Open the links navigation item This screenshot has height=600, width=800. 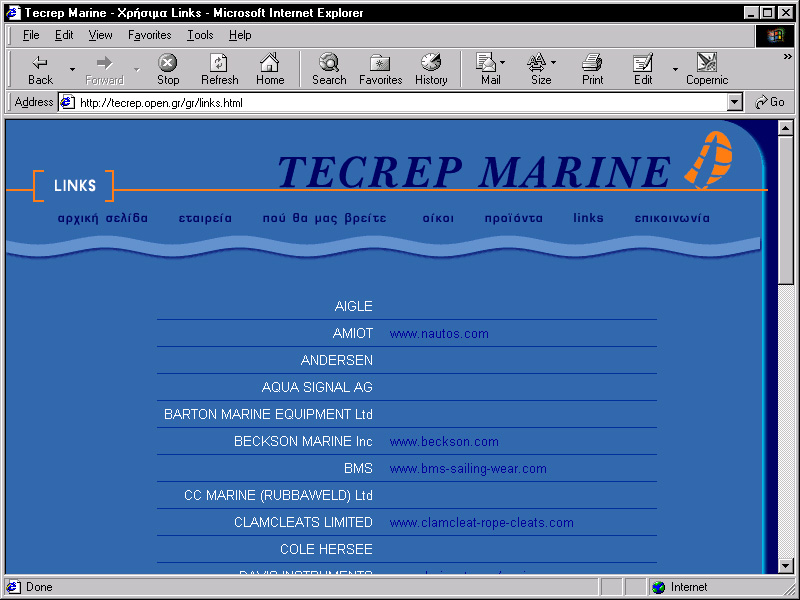(588, 218)
